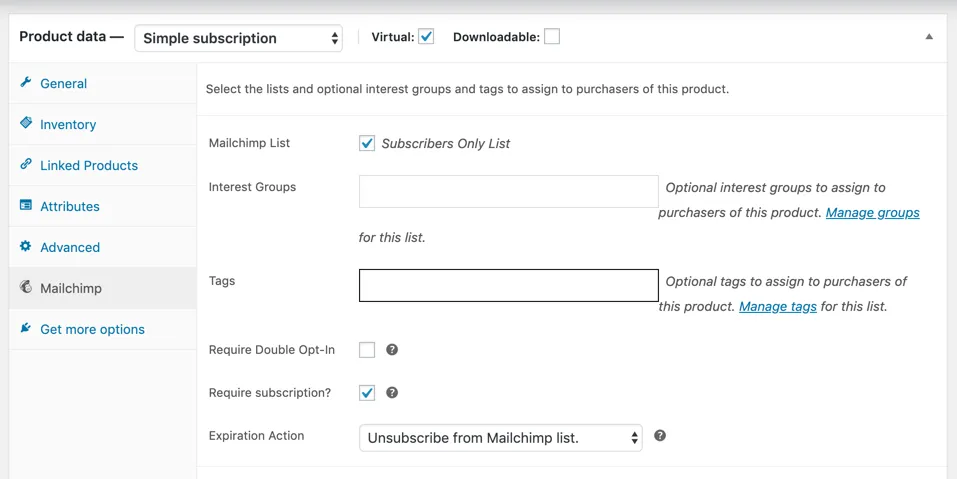Viewport: 957px width, 479px height.
Task: Open the Get more options tab
Action: (103, 329)
